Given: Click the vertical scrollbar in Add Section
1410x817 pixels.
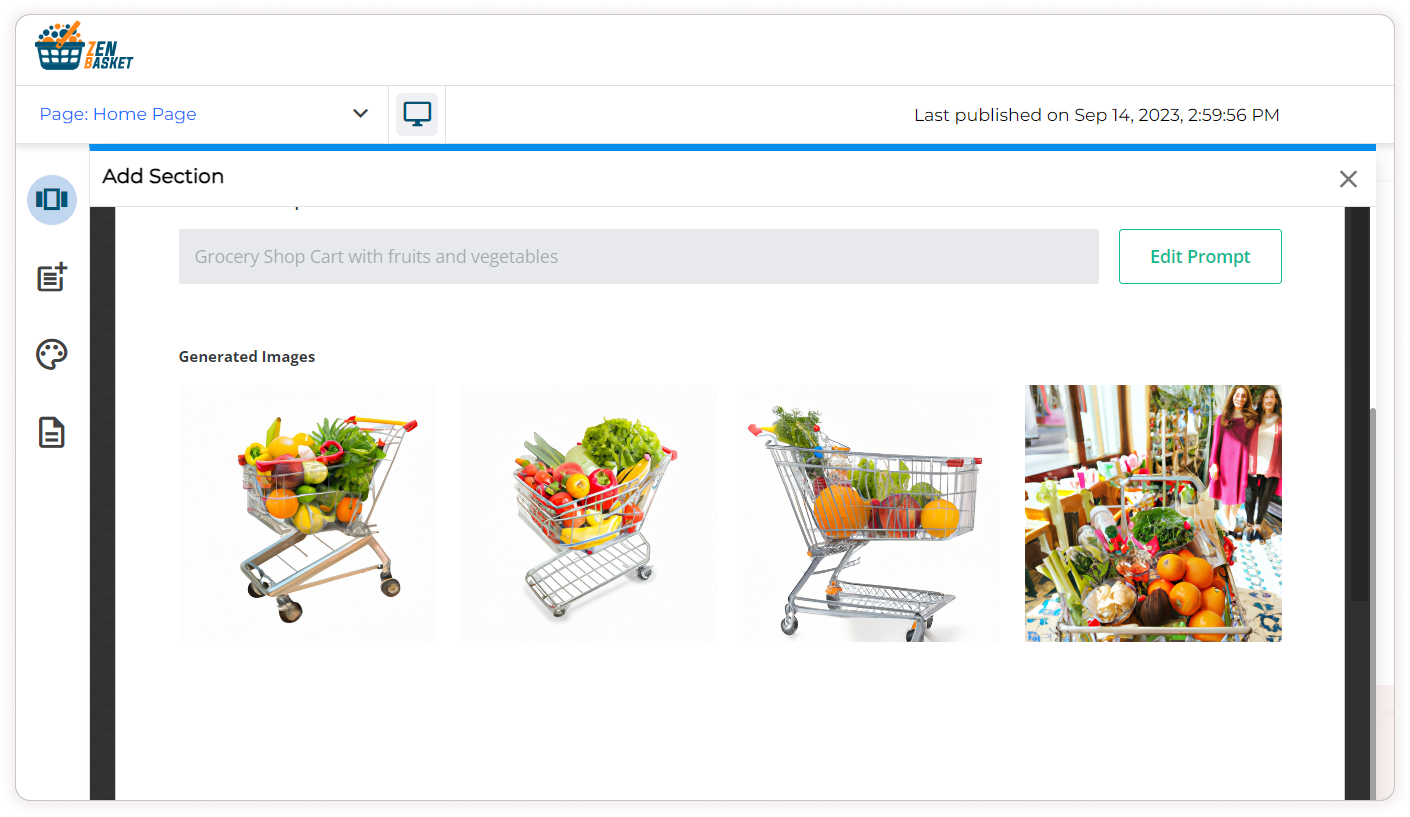Looking at the screenshot, I should point(1358,505).
